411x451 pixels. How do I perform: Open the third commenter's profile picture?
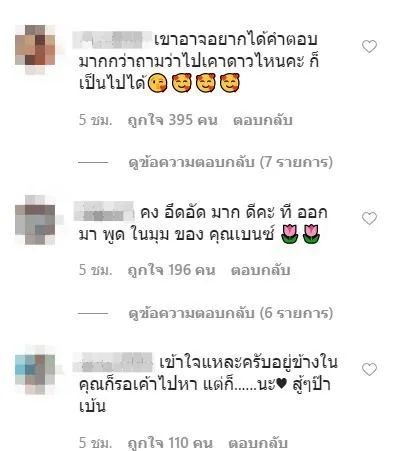(35, 371)
